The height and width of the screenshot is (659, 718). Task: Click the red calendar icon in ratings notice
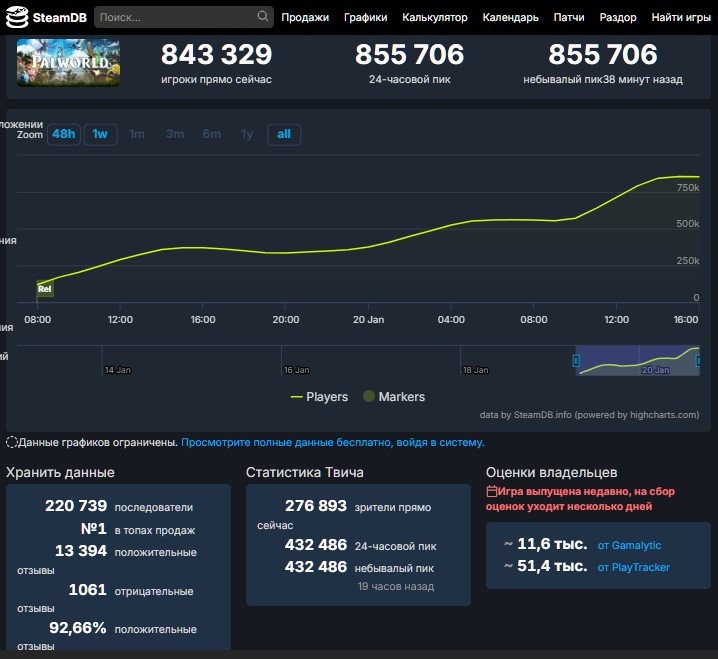click(x=491, y=491)
